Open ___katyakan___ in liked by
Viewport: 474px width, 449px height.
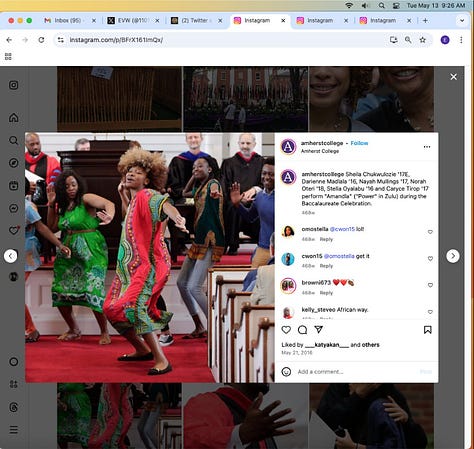point(327,345)
